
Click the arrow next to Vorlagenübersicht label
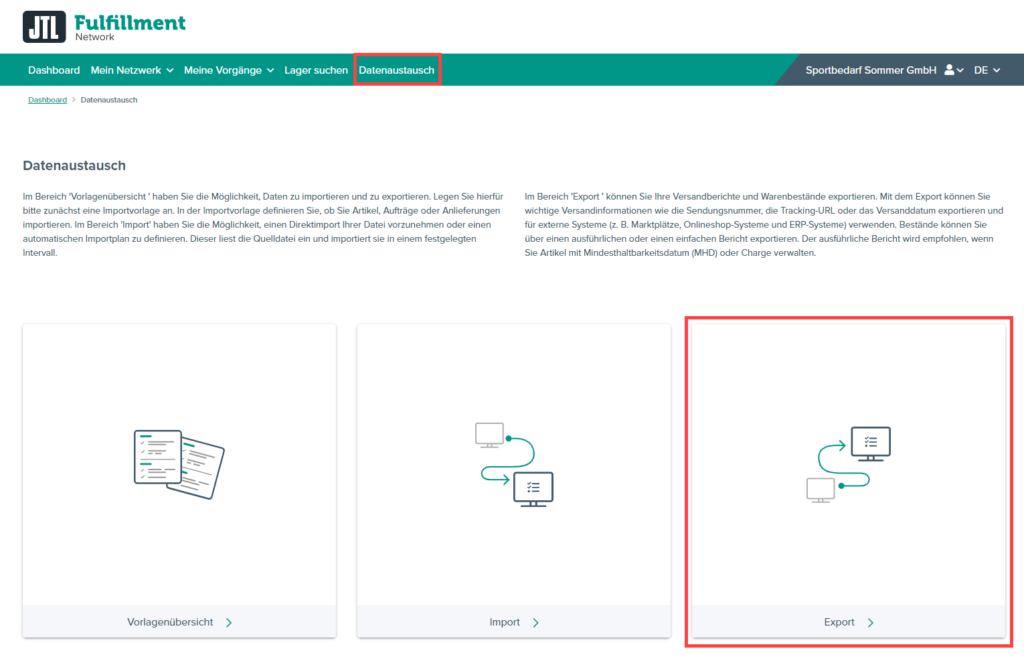tap(229, 622)
